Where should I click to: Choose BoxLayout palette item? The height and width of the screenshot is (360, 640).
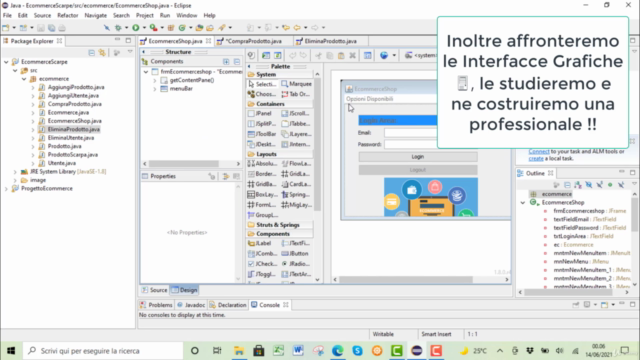[262, 195]
